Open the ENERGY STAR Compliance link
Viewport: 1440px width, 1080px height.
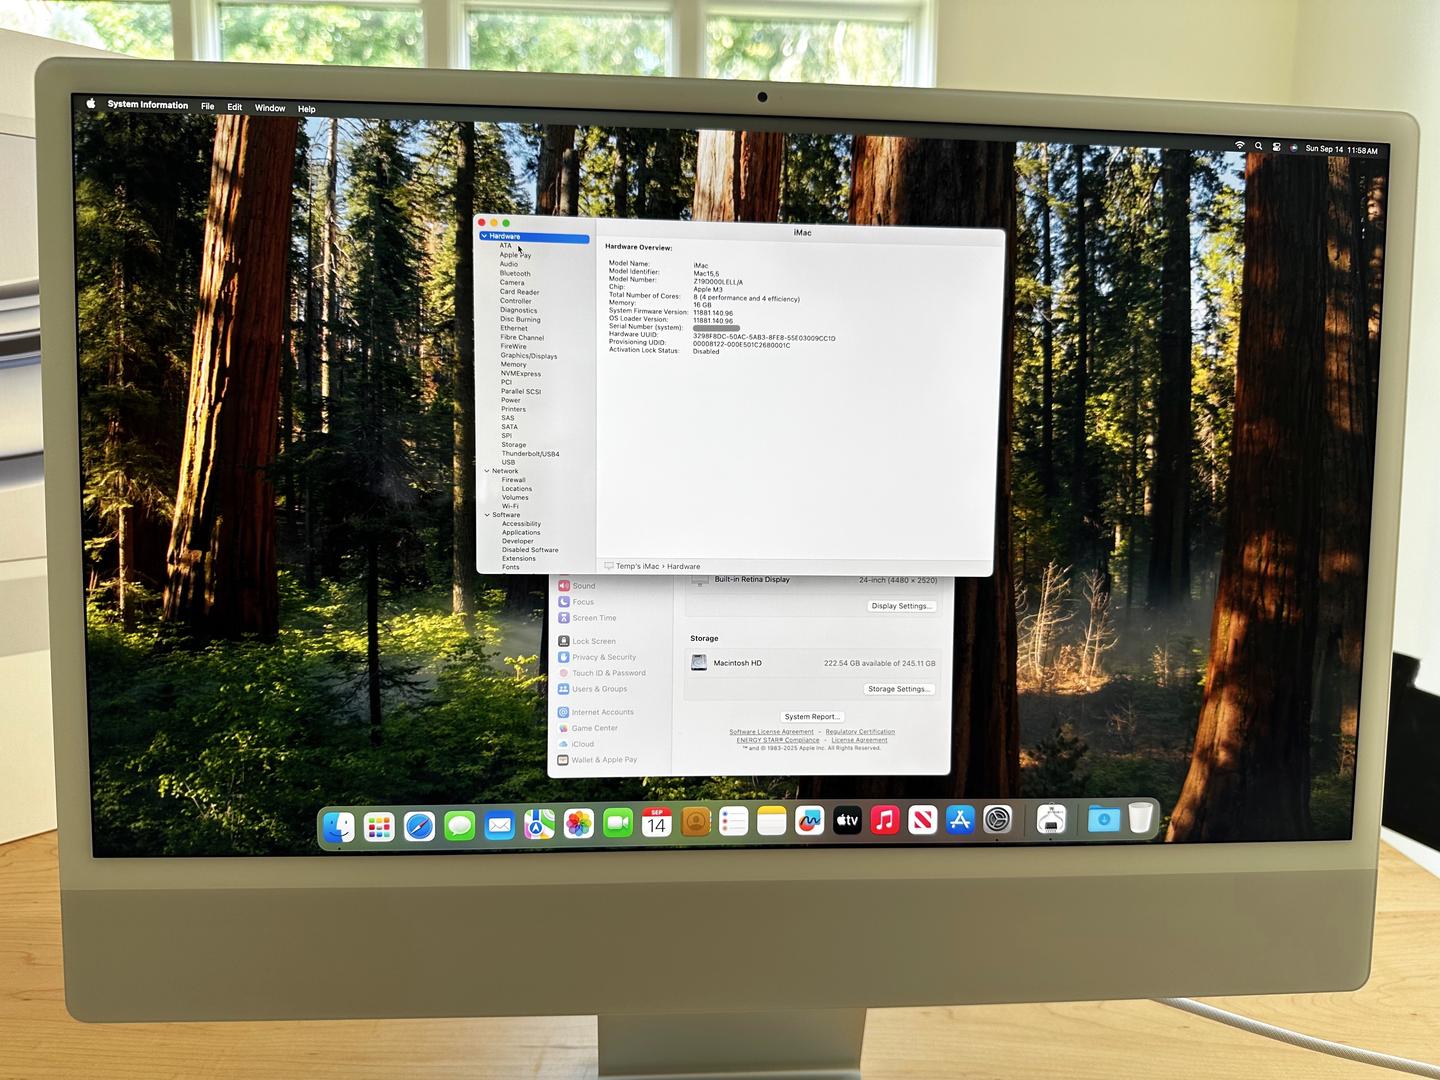pos(778,740)
